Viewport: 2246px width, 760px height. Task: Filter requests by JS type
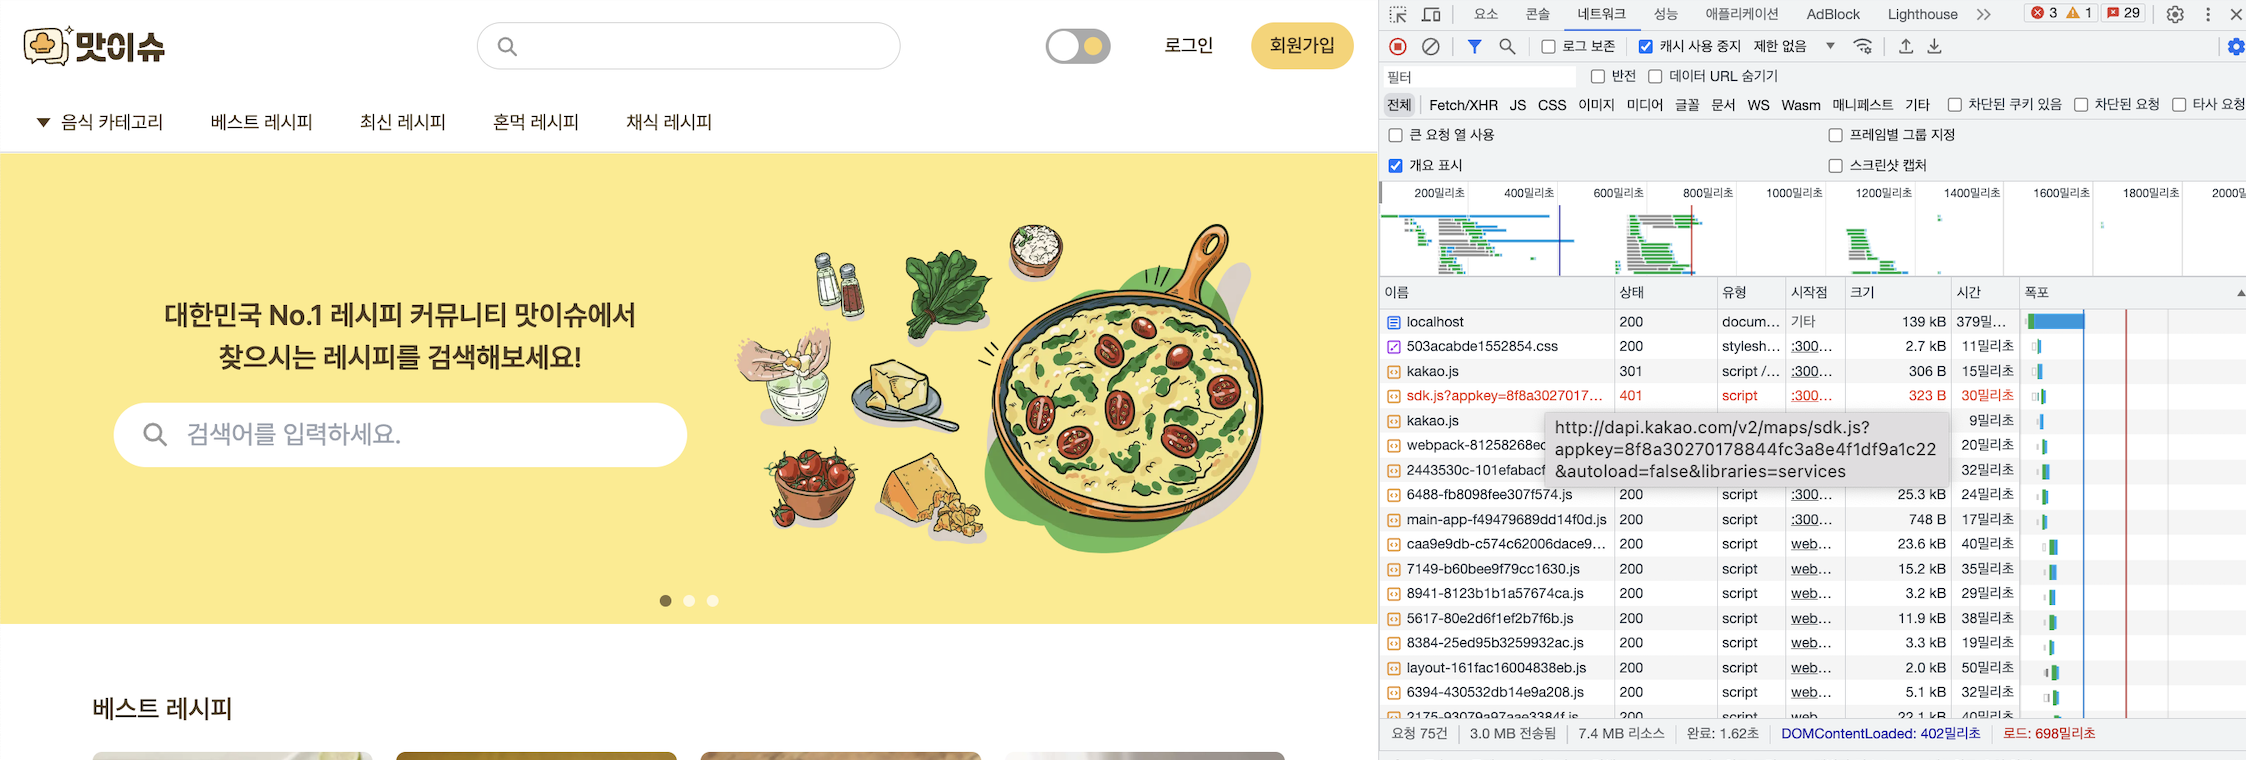pos(1518,105)
